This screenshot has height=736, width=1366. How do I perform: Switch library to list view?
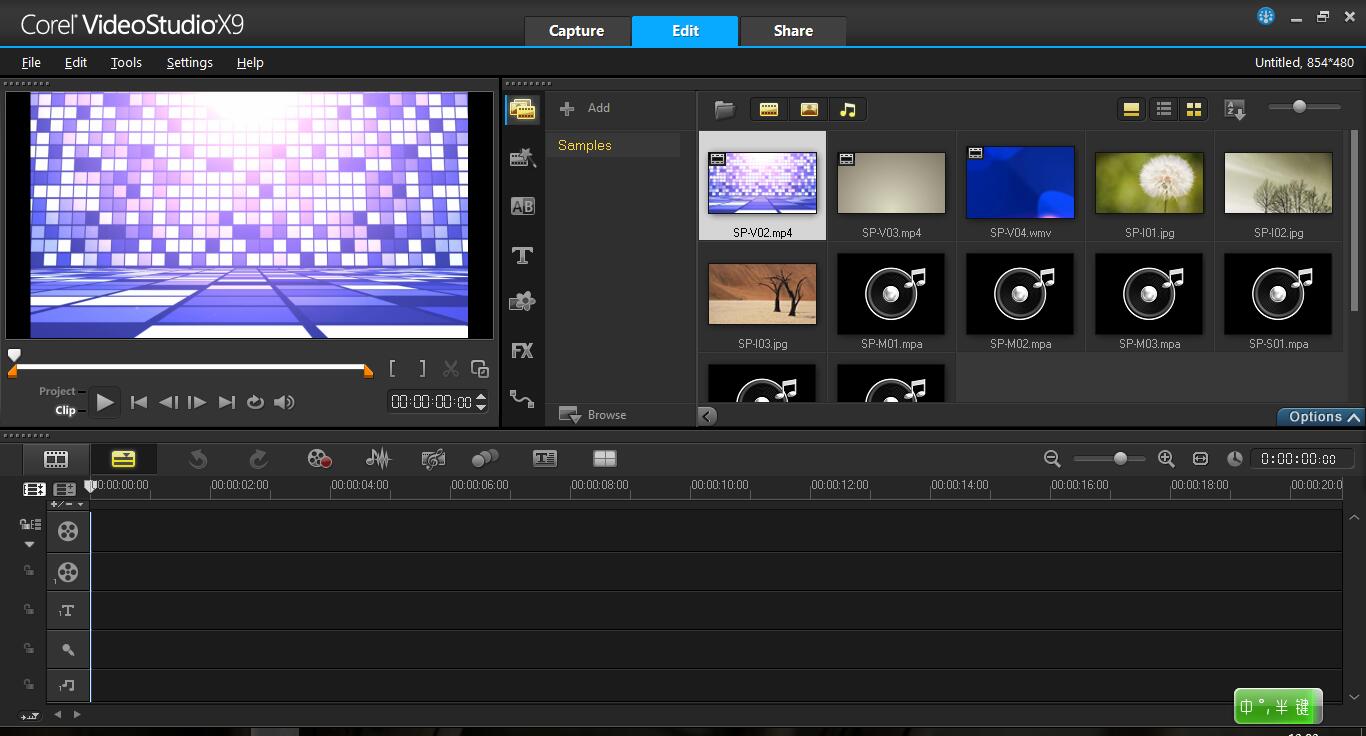(x=1163, y=109)
